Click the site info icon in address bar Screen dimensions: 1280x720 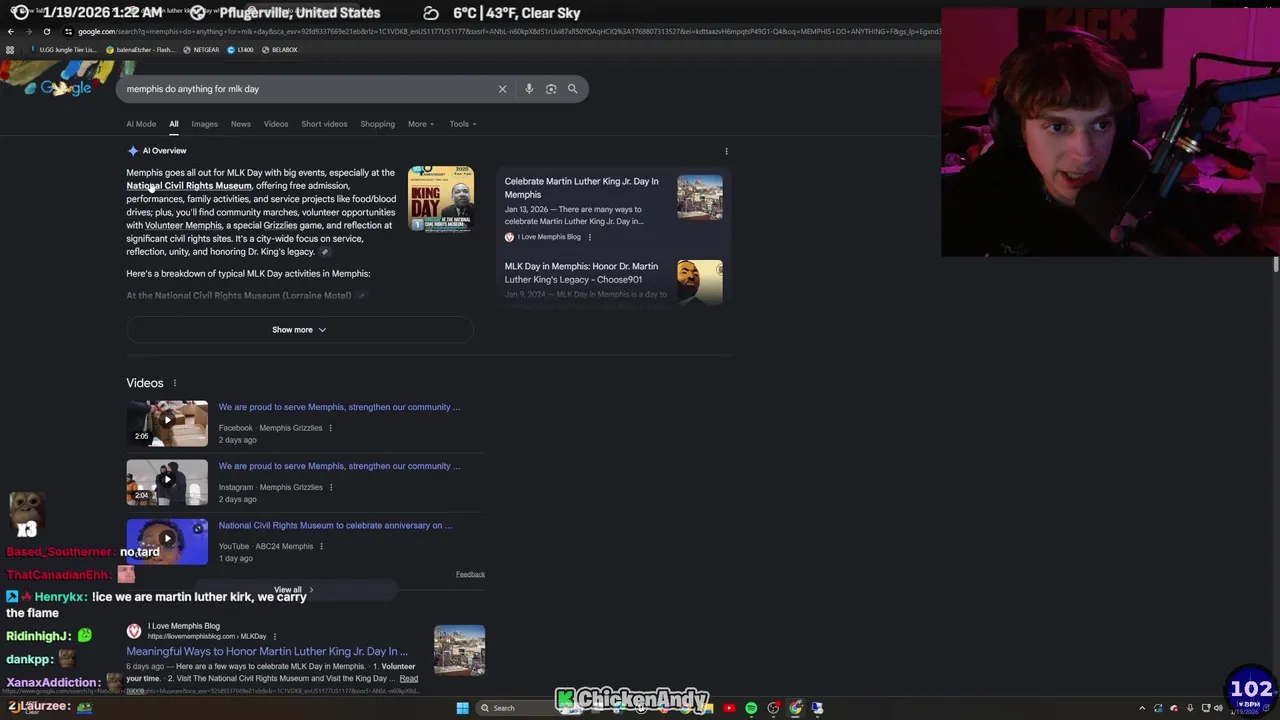68,31
